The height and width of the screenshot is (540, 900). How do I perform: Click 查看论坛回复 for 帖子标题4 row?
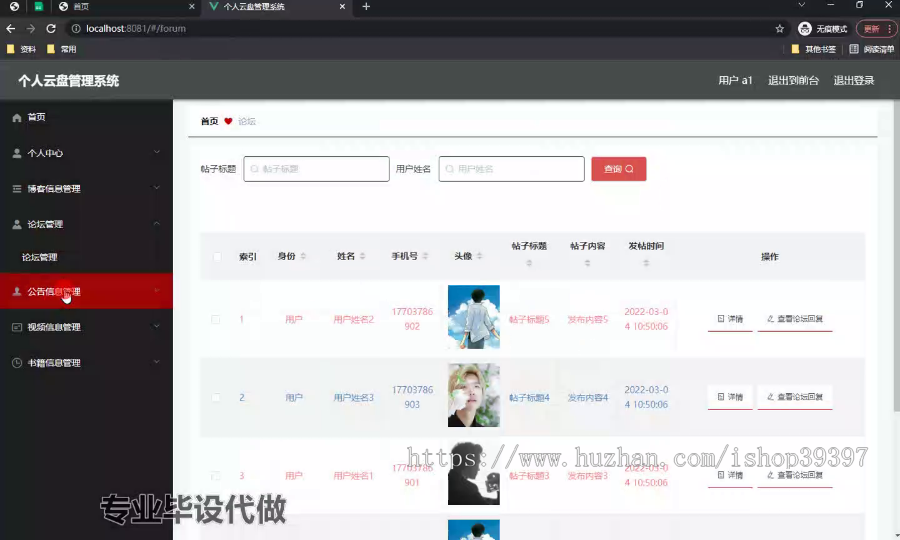(x=795, y=397)
